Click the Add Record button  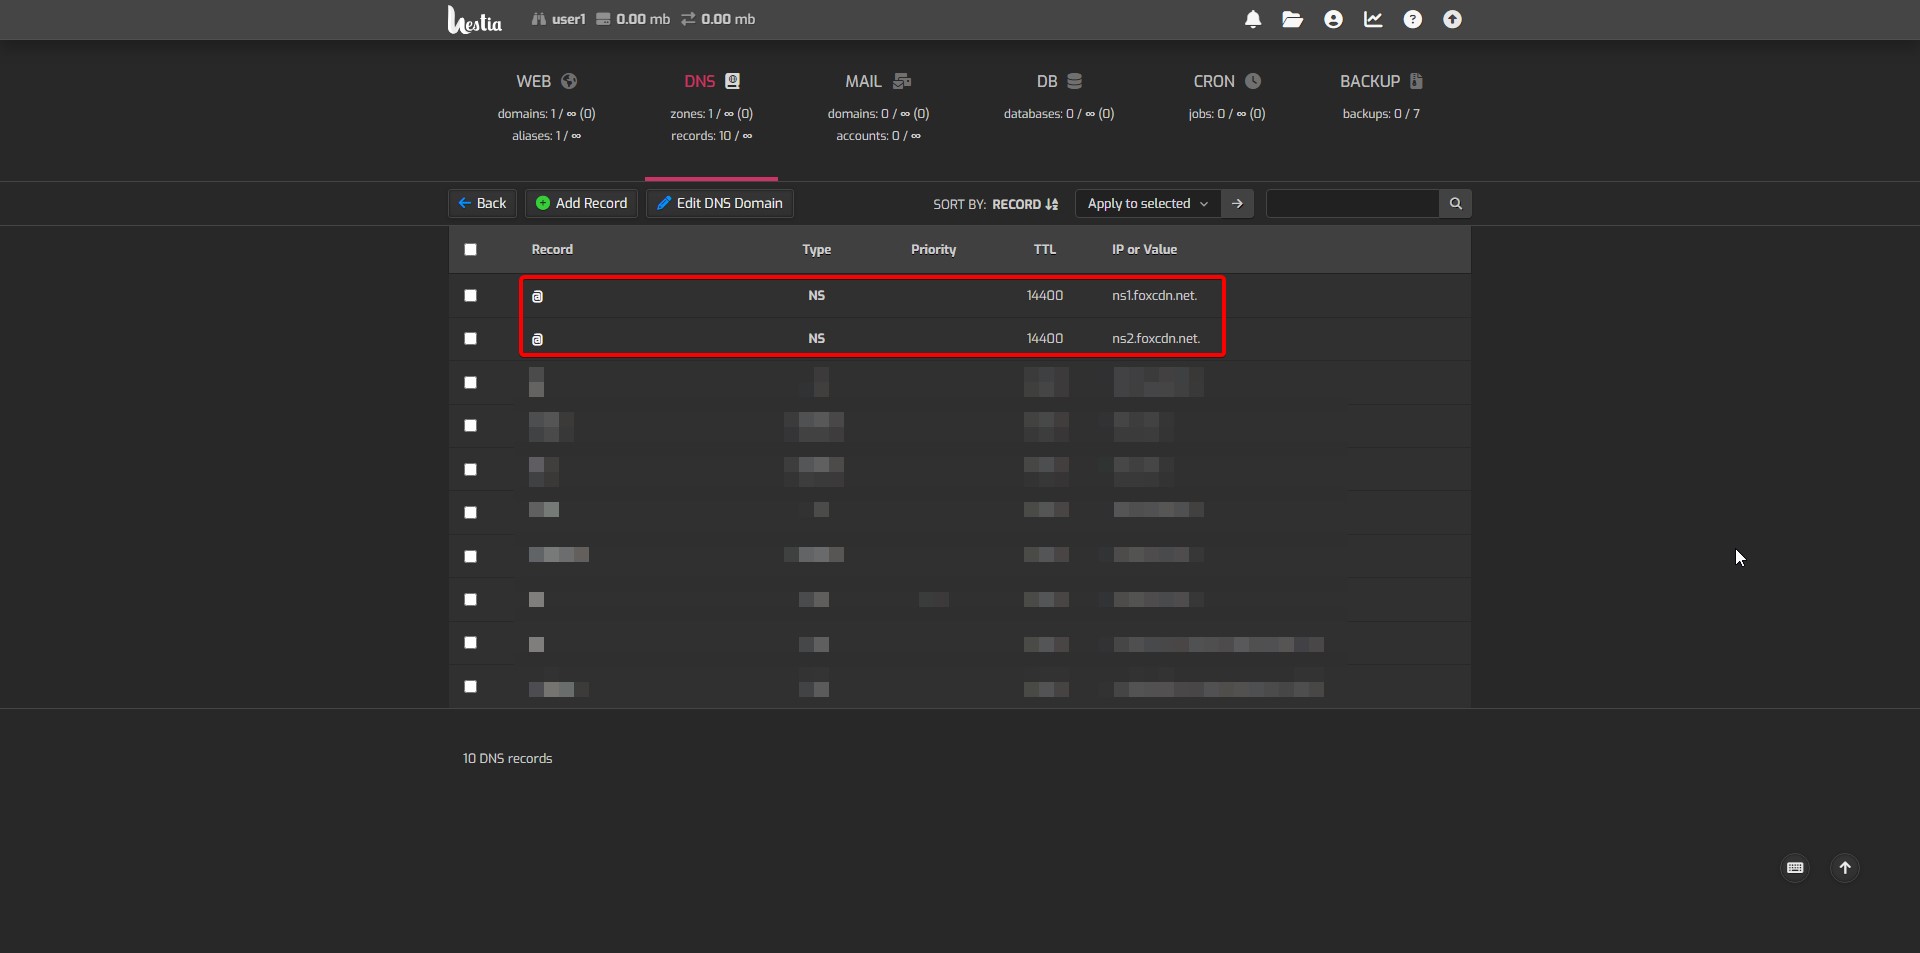click(x=581, y=204)
